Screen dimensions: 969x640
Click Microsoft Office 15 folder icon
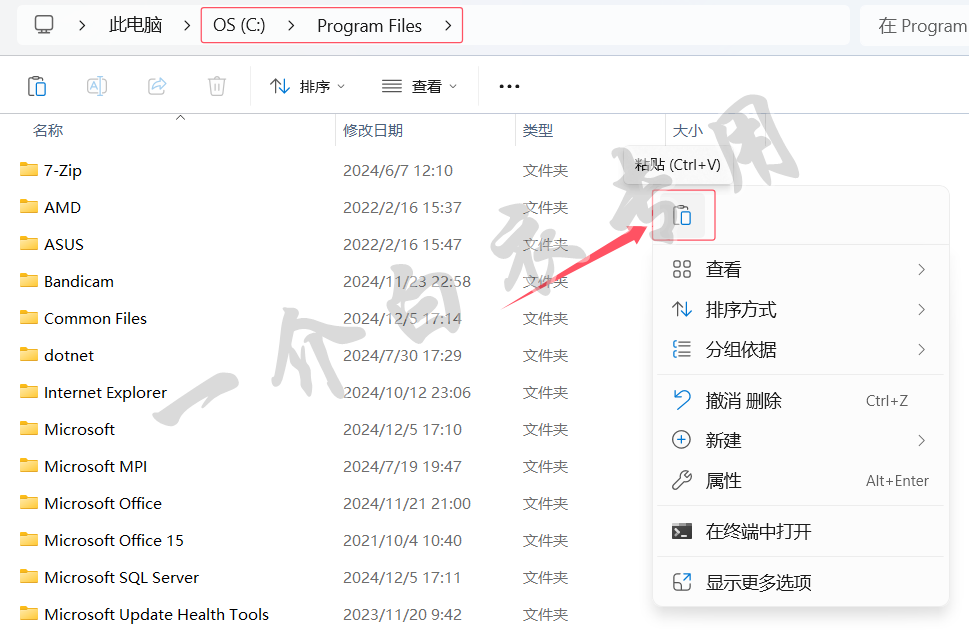point(29,540)
